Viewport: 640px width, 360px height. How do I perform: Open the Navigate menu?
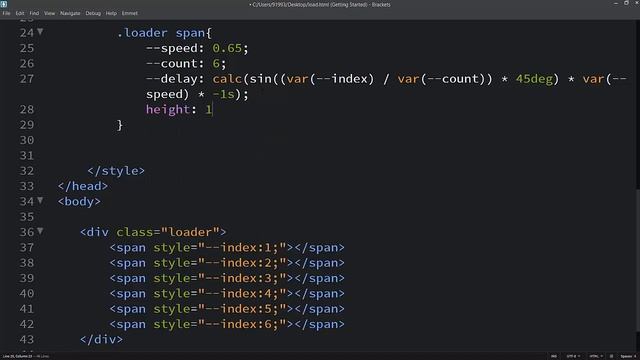(x=70, y=13)
